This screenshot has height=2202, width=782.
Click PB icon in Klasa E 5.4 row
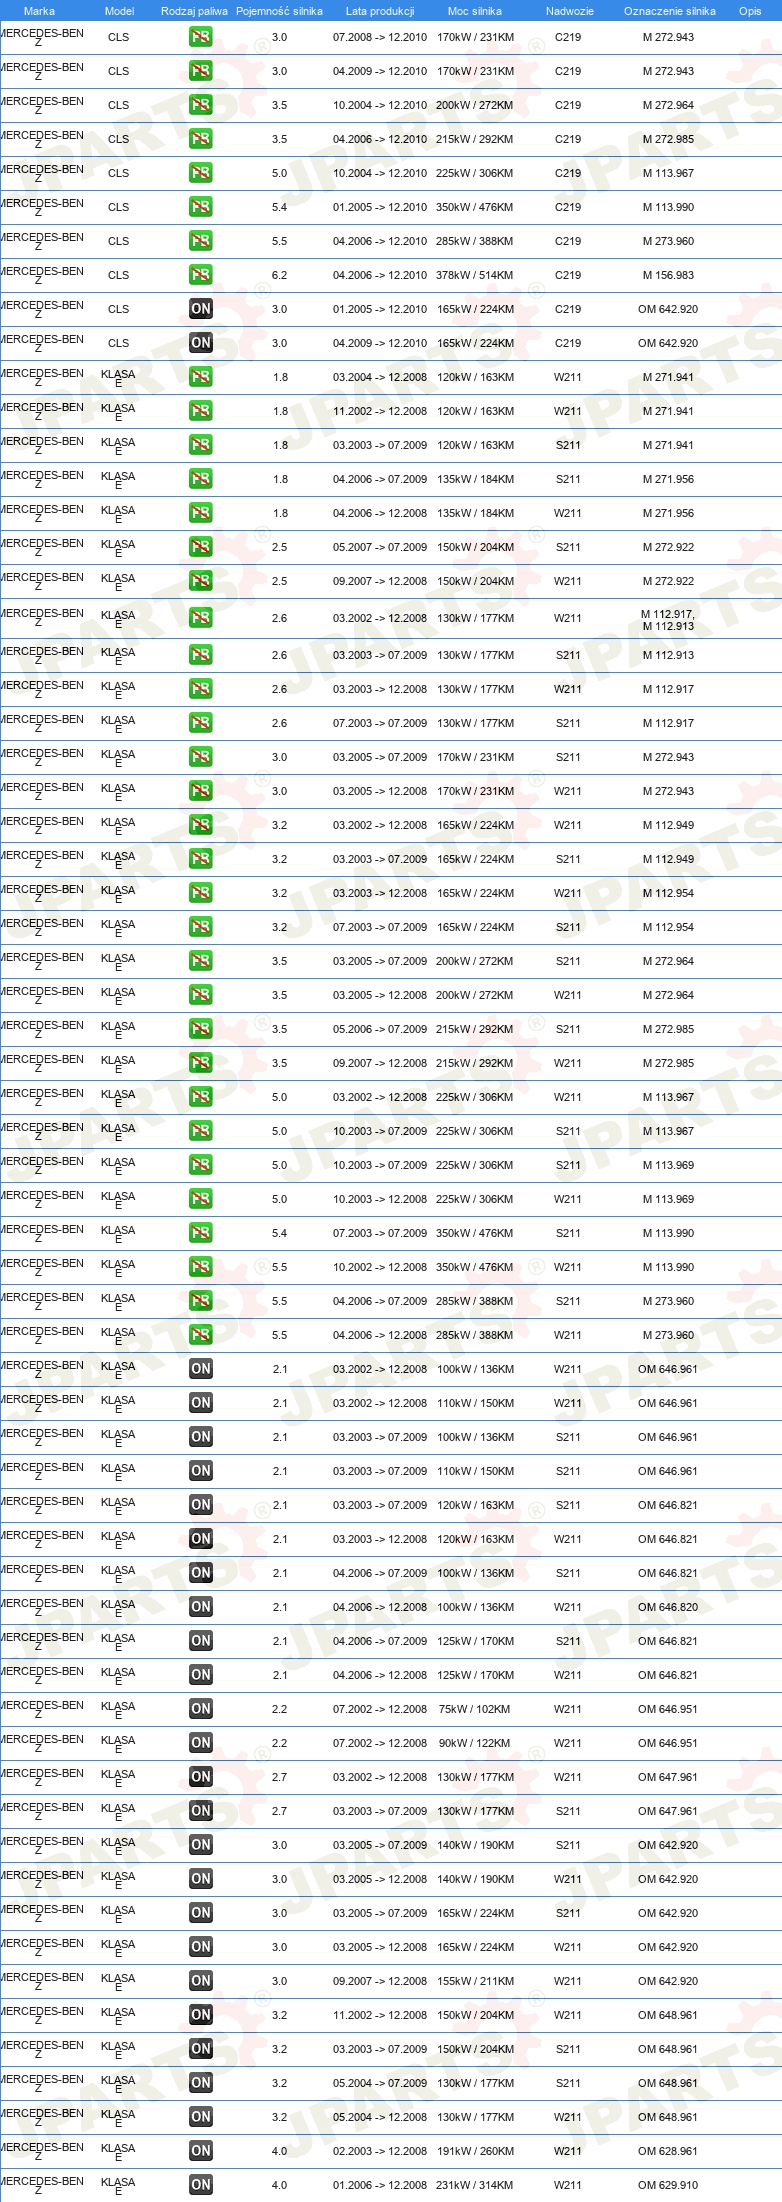201,1233
